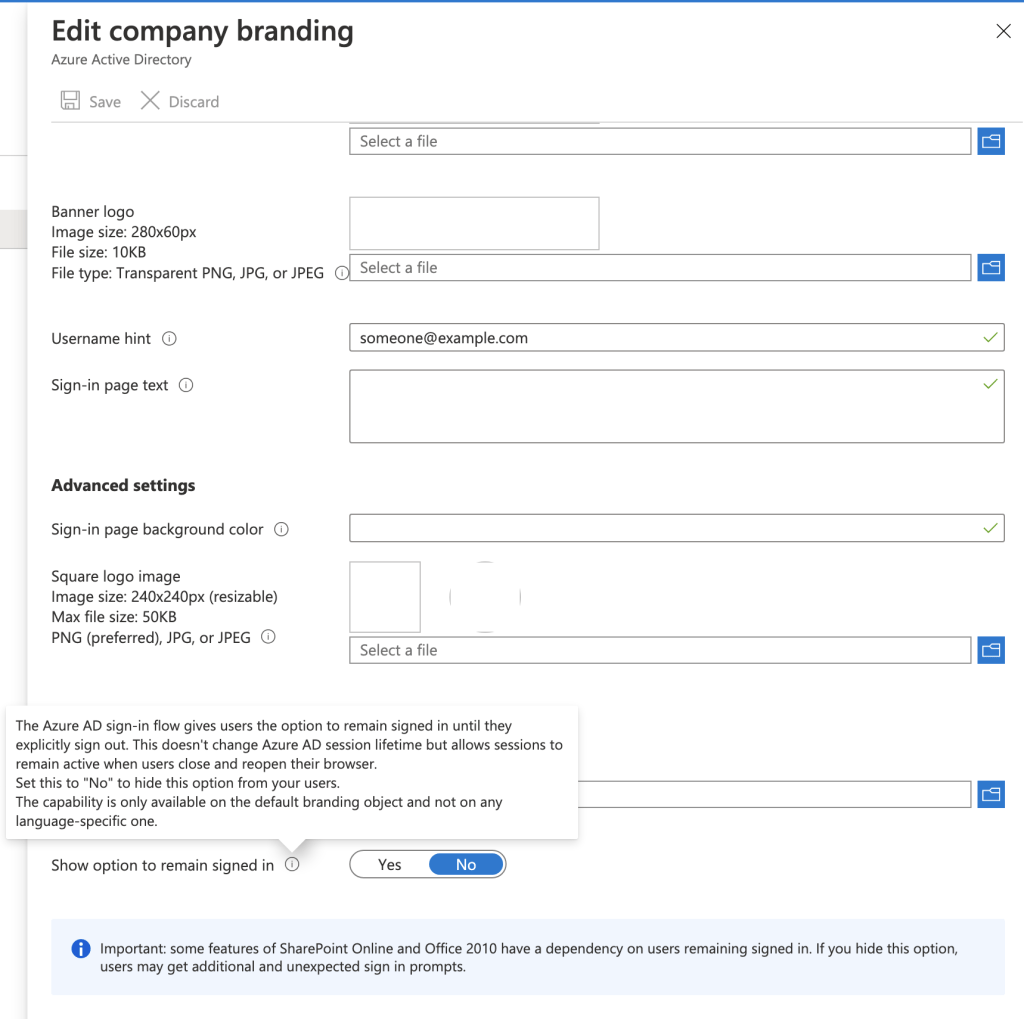
Task: Click info icon next to Banner logo file type
Action: (341, 273)
